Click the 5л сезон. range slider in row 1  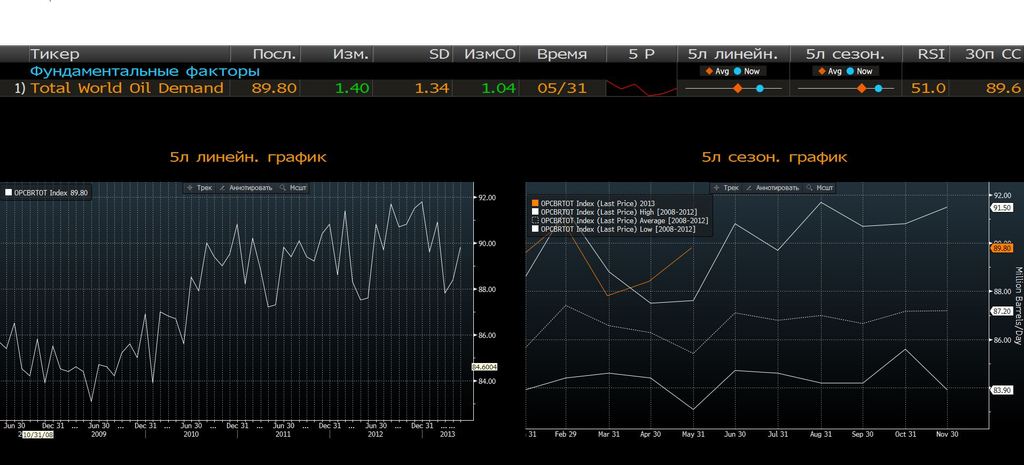(846, 88)
